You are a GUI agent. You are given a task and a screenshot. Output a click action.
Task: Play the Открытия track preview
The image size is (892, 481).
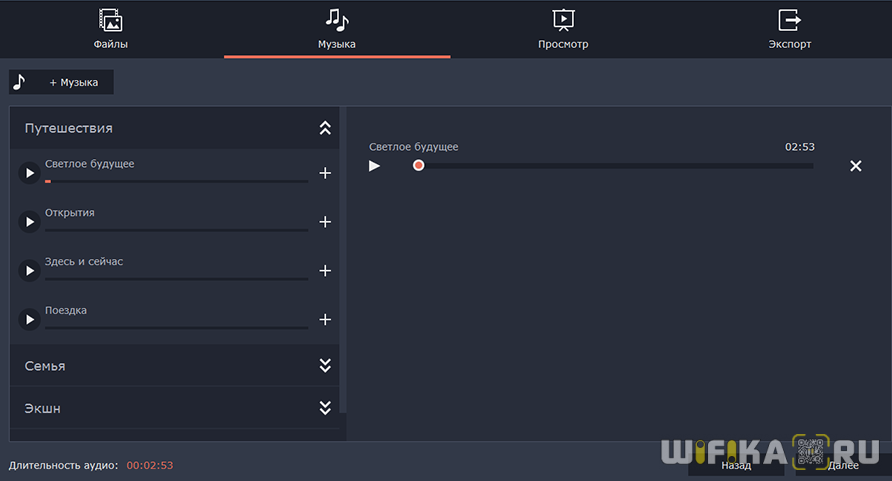coord(30,222)
